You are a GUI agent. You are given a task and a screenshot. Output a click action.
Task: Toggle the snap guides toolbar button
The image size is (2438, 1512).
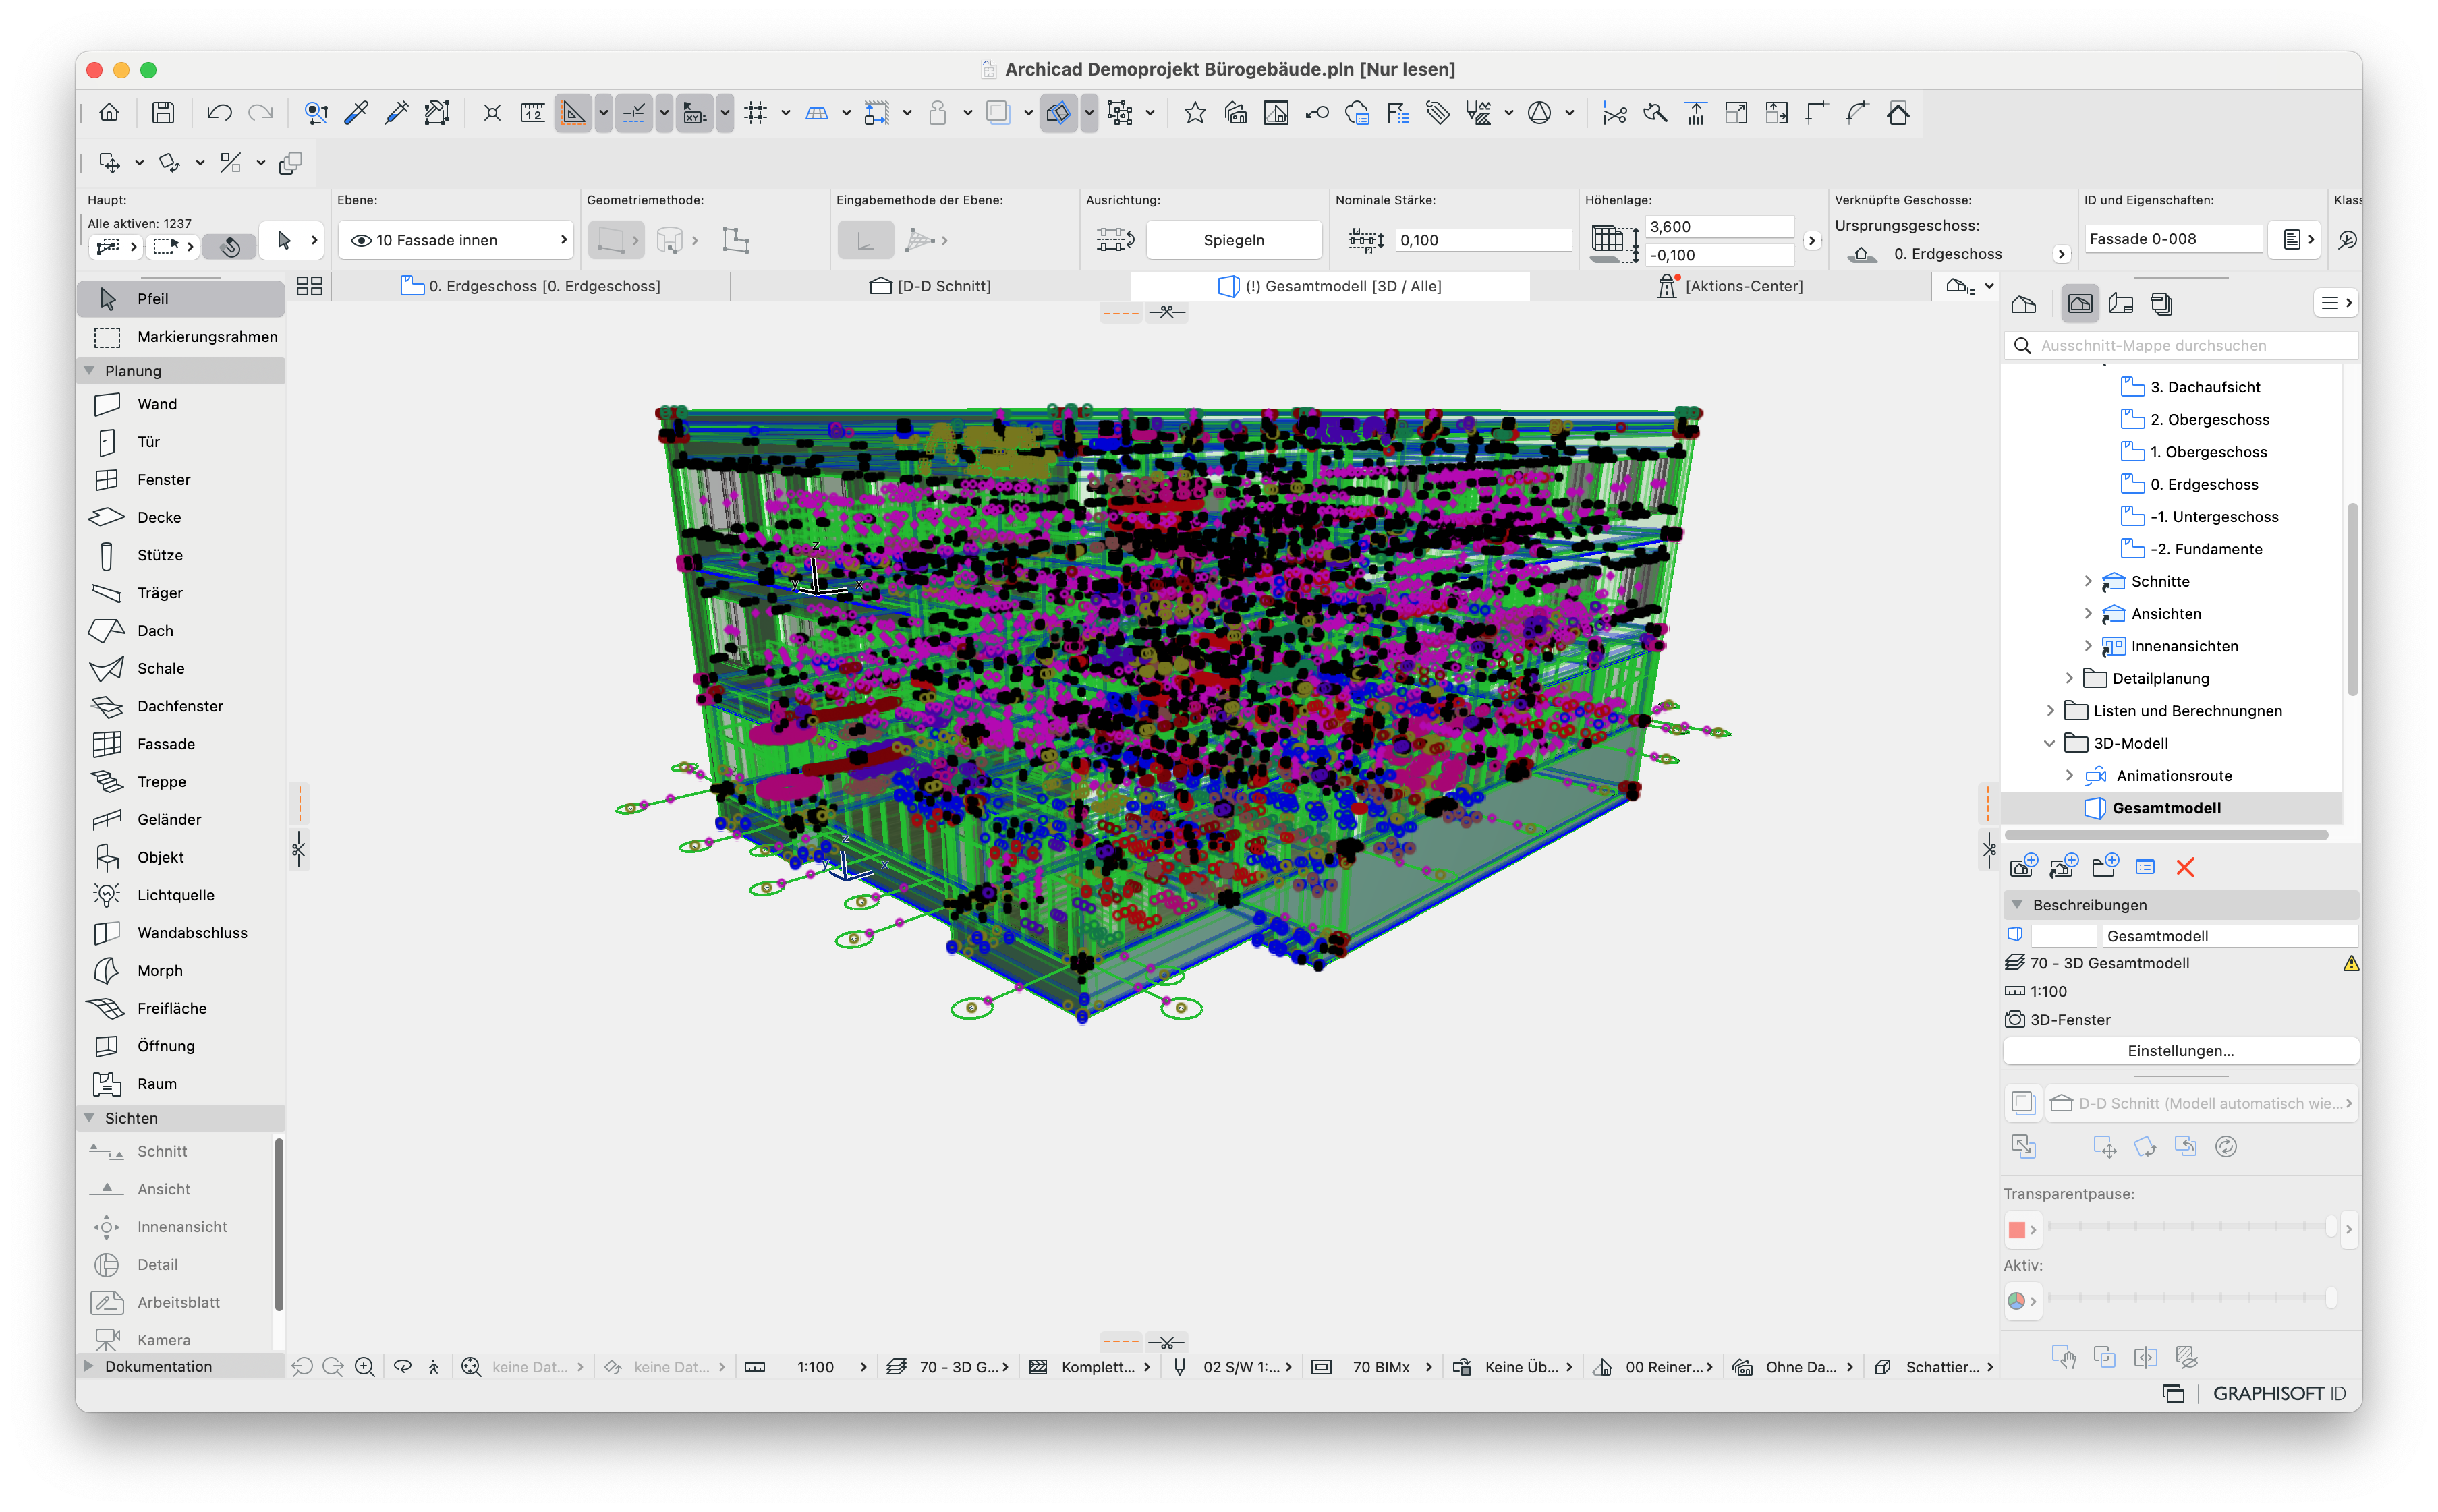[x=634, y=113]
